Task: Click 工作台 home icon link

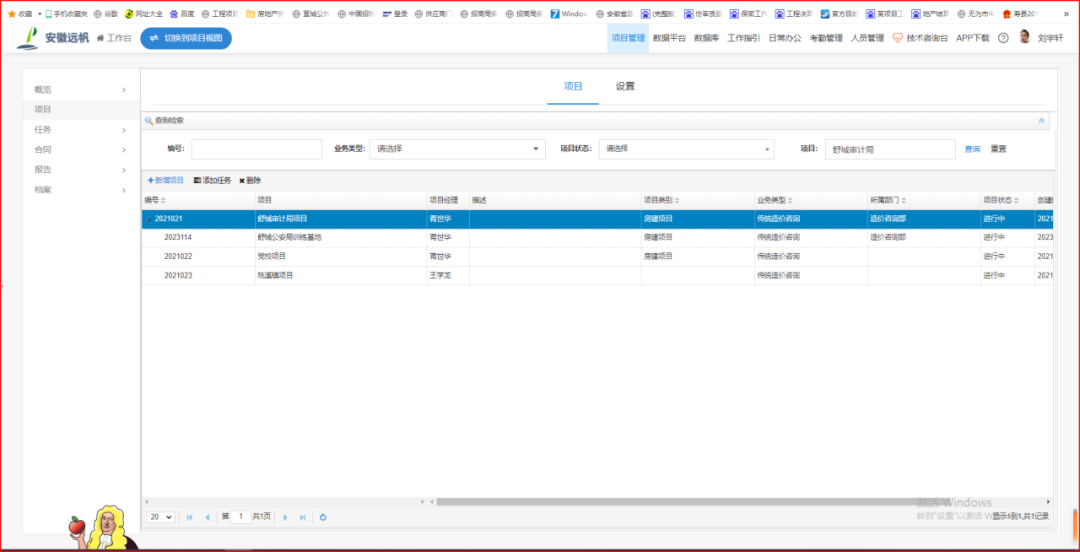Action: 114,38
